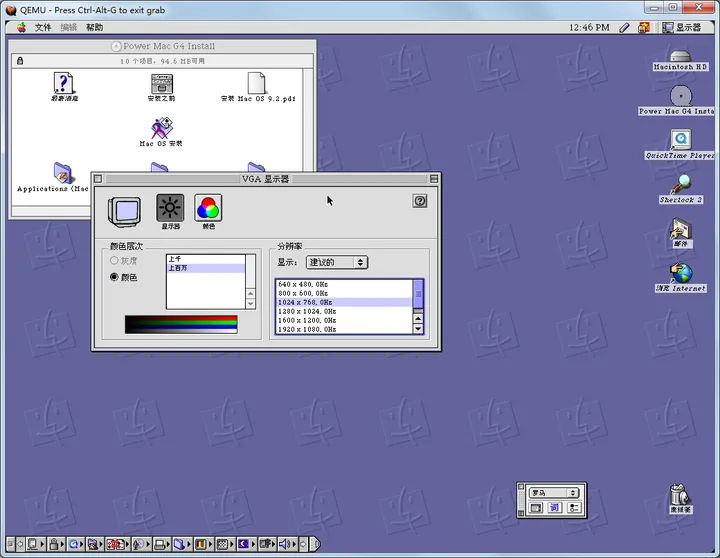Click the monitor screen icon in VGA panel
The image size is (720, 558).
pos(124,212)
